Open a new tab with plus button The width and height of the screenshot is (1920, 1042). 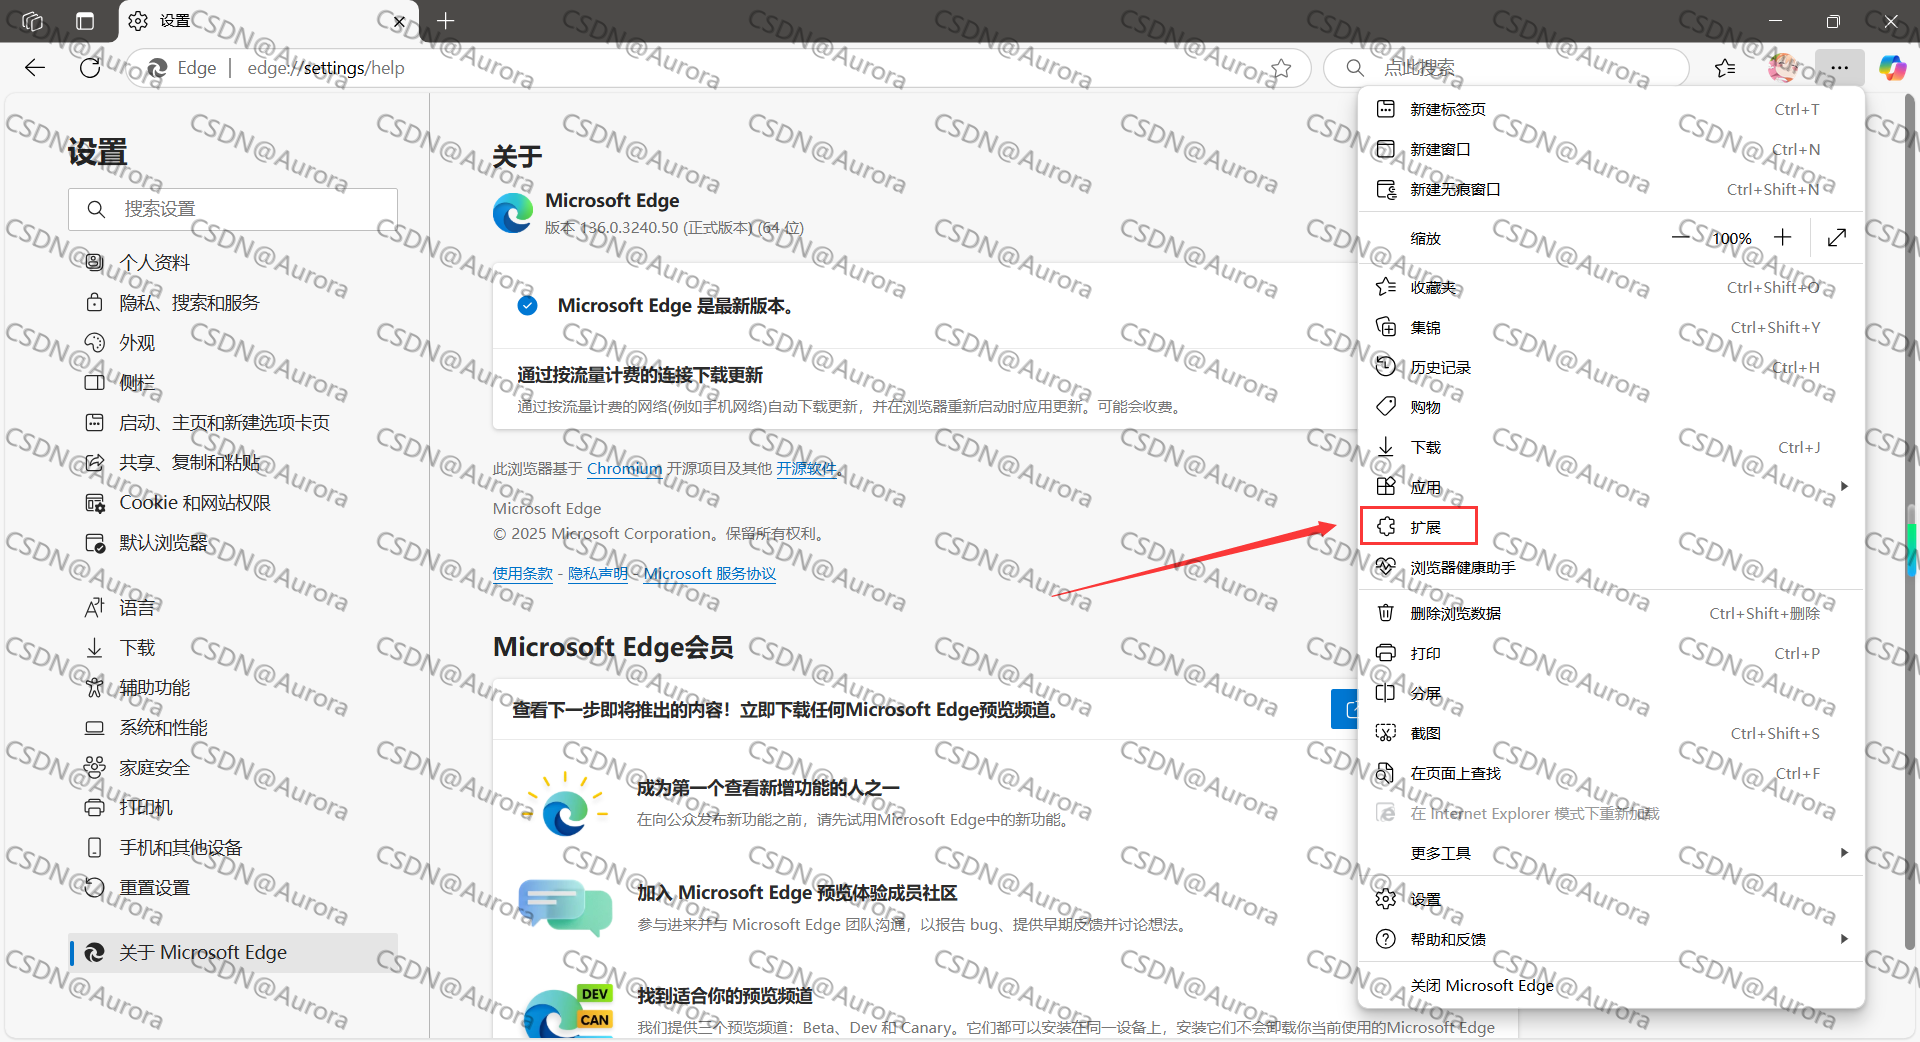tap(445, 21)
